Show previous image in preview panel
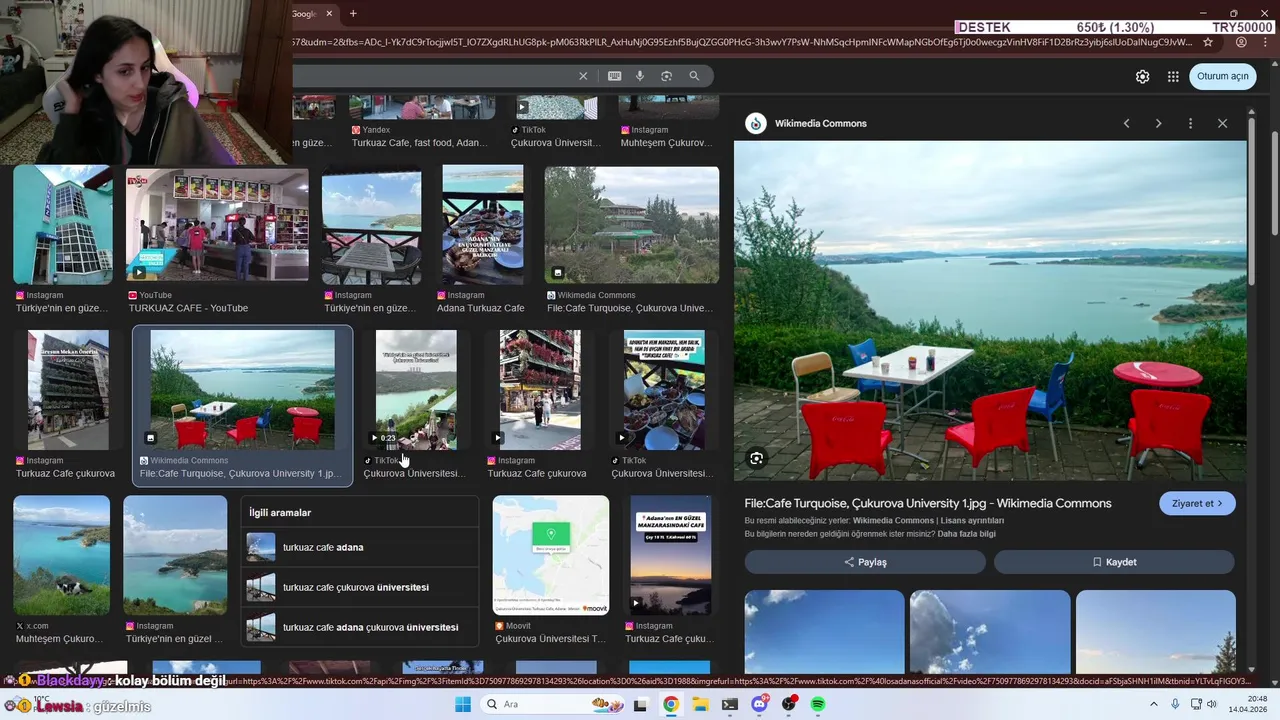1280x720 pixels. click(1126, 123)
